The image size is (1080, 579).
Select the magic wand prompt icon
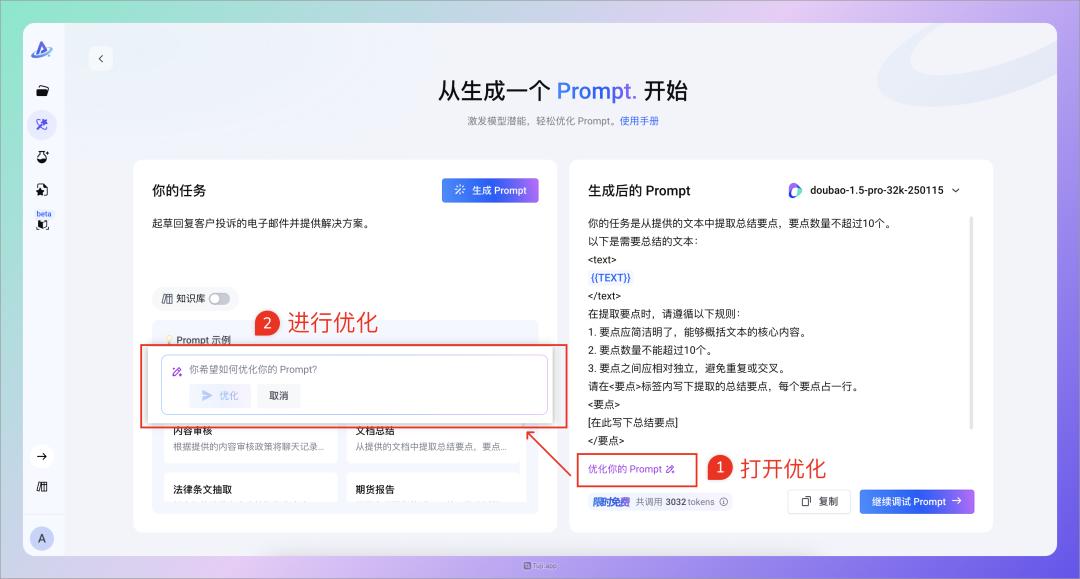click(42, 124)
